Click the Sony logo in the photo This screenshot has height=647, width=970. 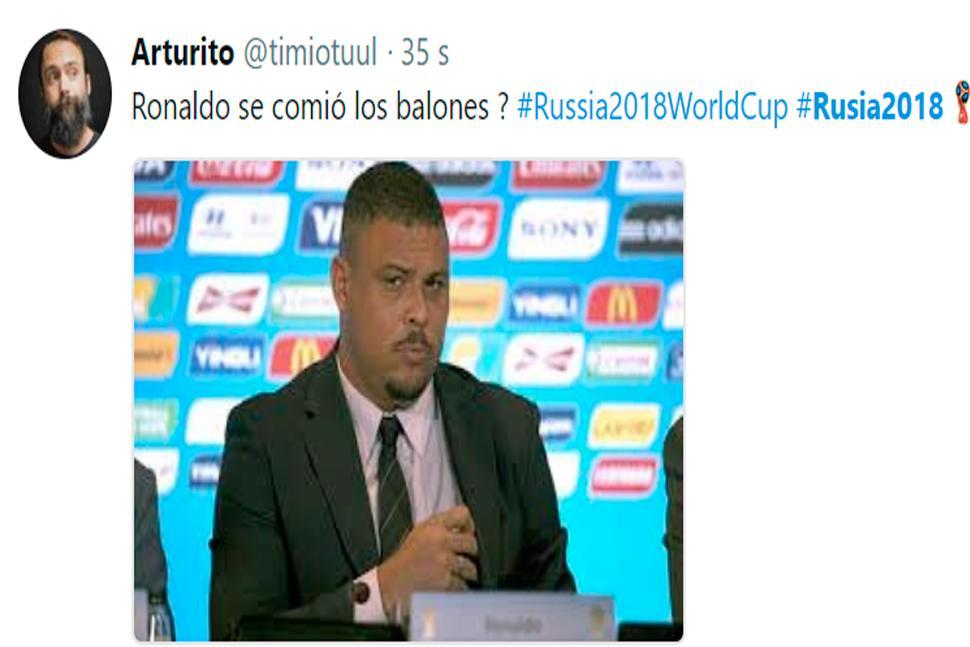pyautogui.click(x=559, y=228)
